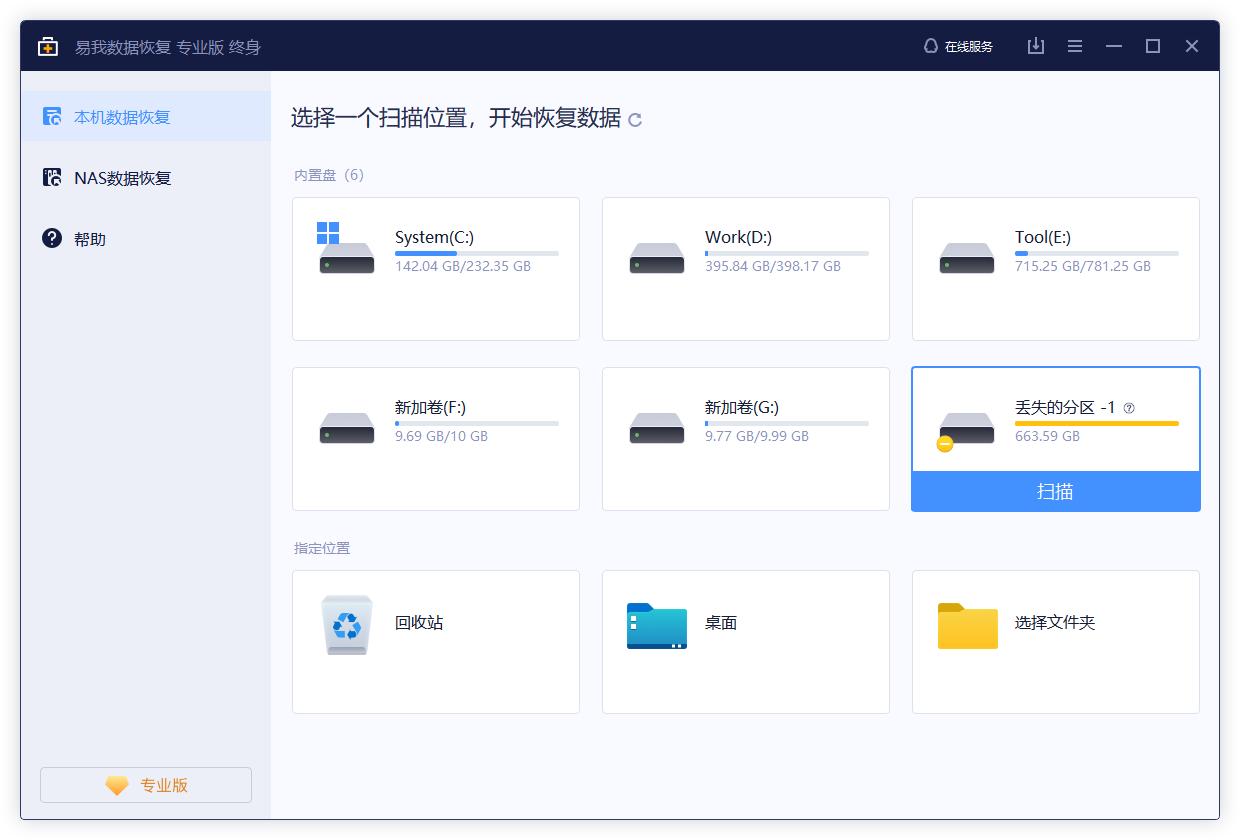1240x840 pixels.
Task: Click the question mark on 丢失的分区 -1
Action: (x=1126, y=407)
